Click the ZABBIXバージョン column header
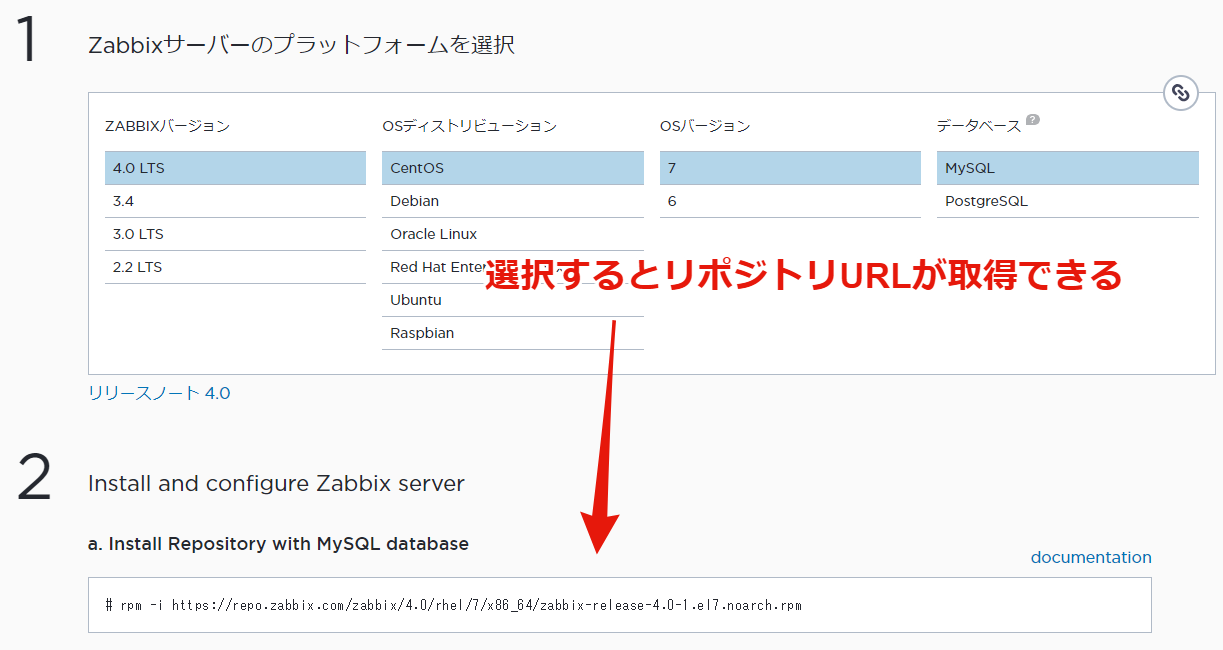The image size is (1223, 650). 167,126
